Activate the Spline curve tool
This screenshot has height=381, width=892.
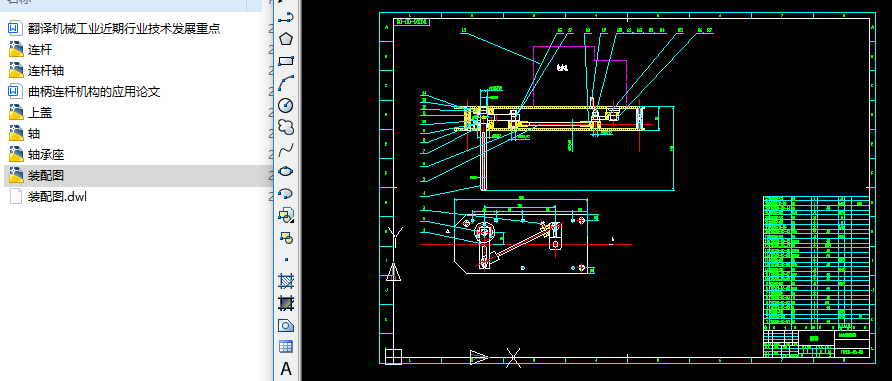pyautogui.click(x=286, y=150)
